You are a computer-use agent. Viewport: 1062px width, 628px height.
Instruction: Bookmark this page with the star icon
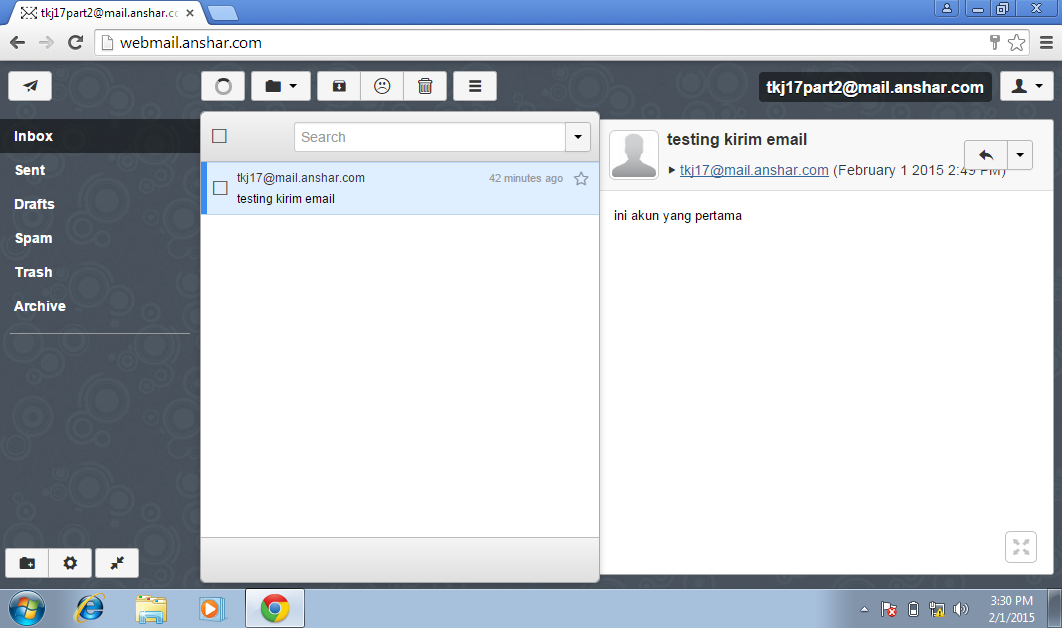click(1016, 43)
